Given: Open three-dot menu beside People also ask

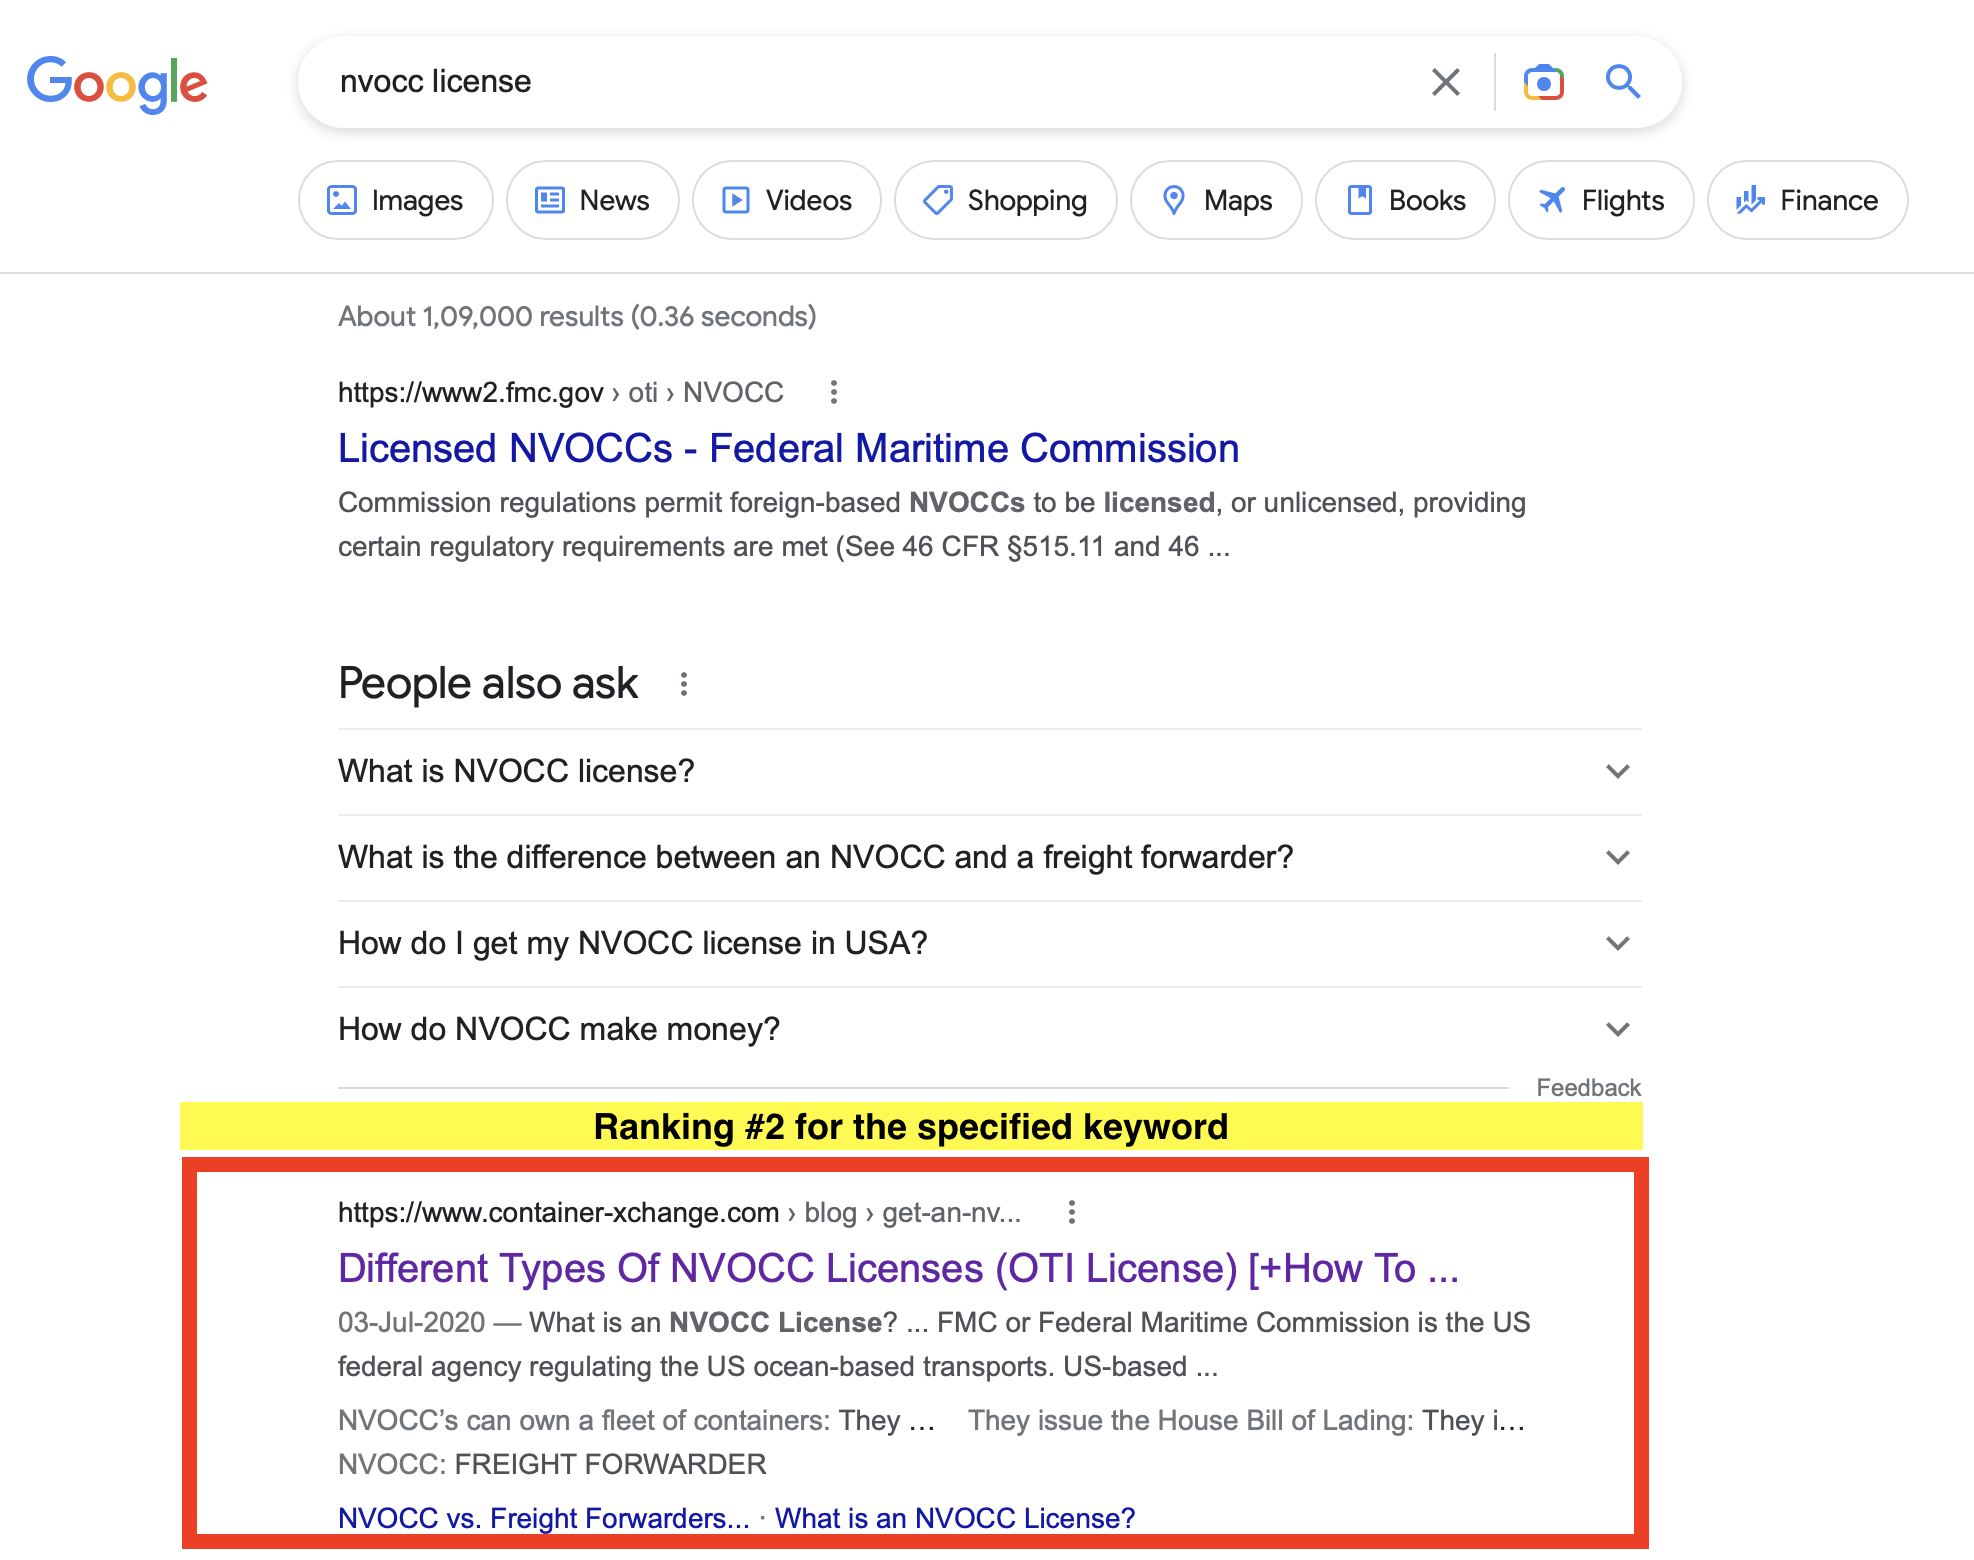Looking at the screenshot, I should click(x=684, y=684).
